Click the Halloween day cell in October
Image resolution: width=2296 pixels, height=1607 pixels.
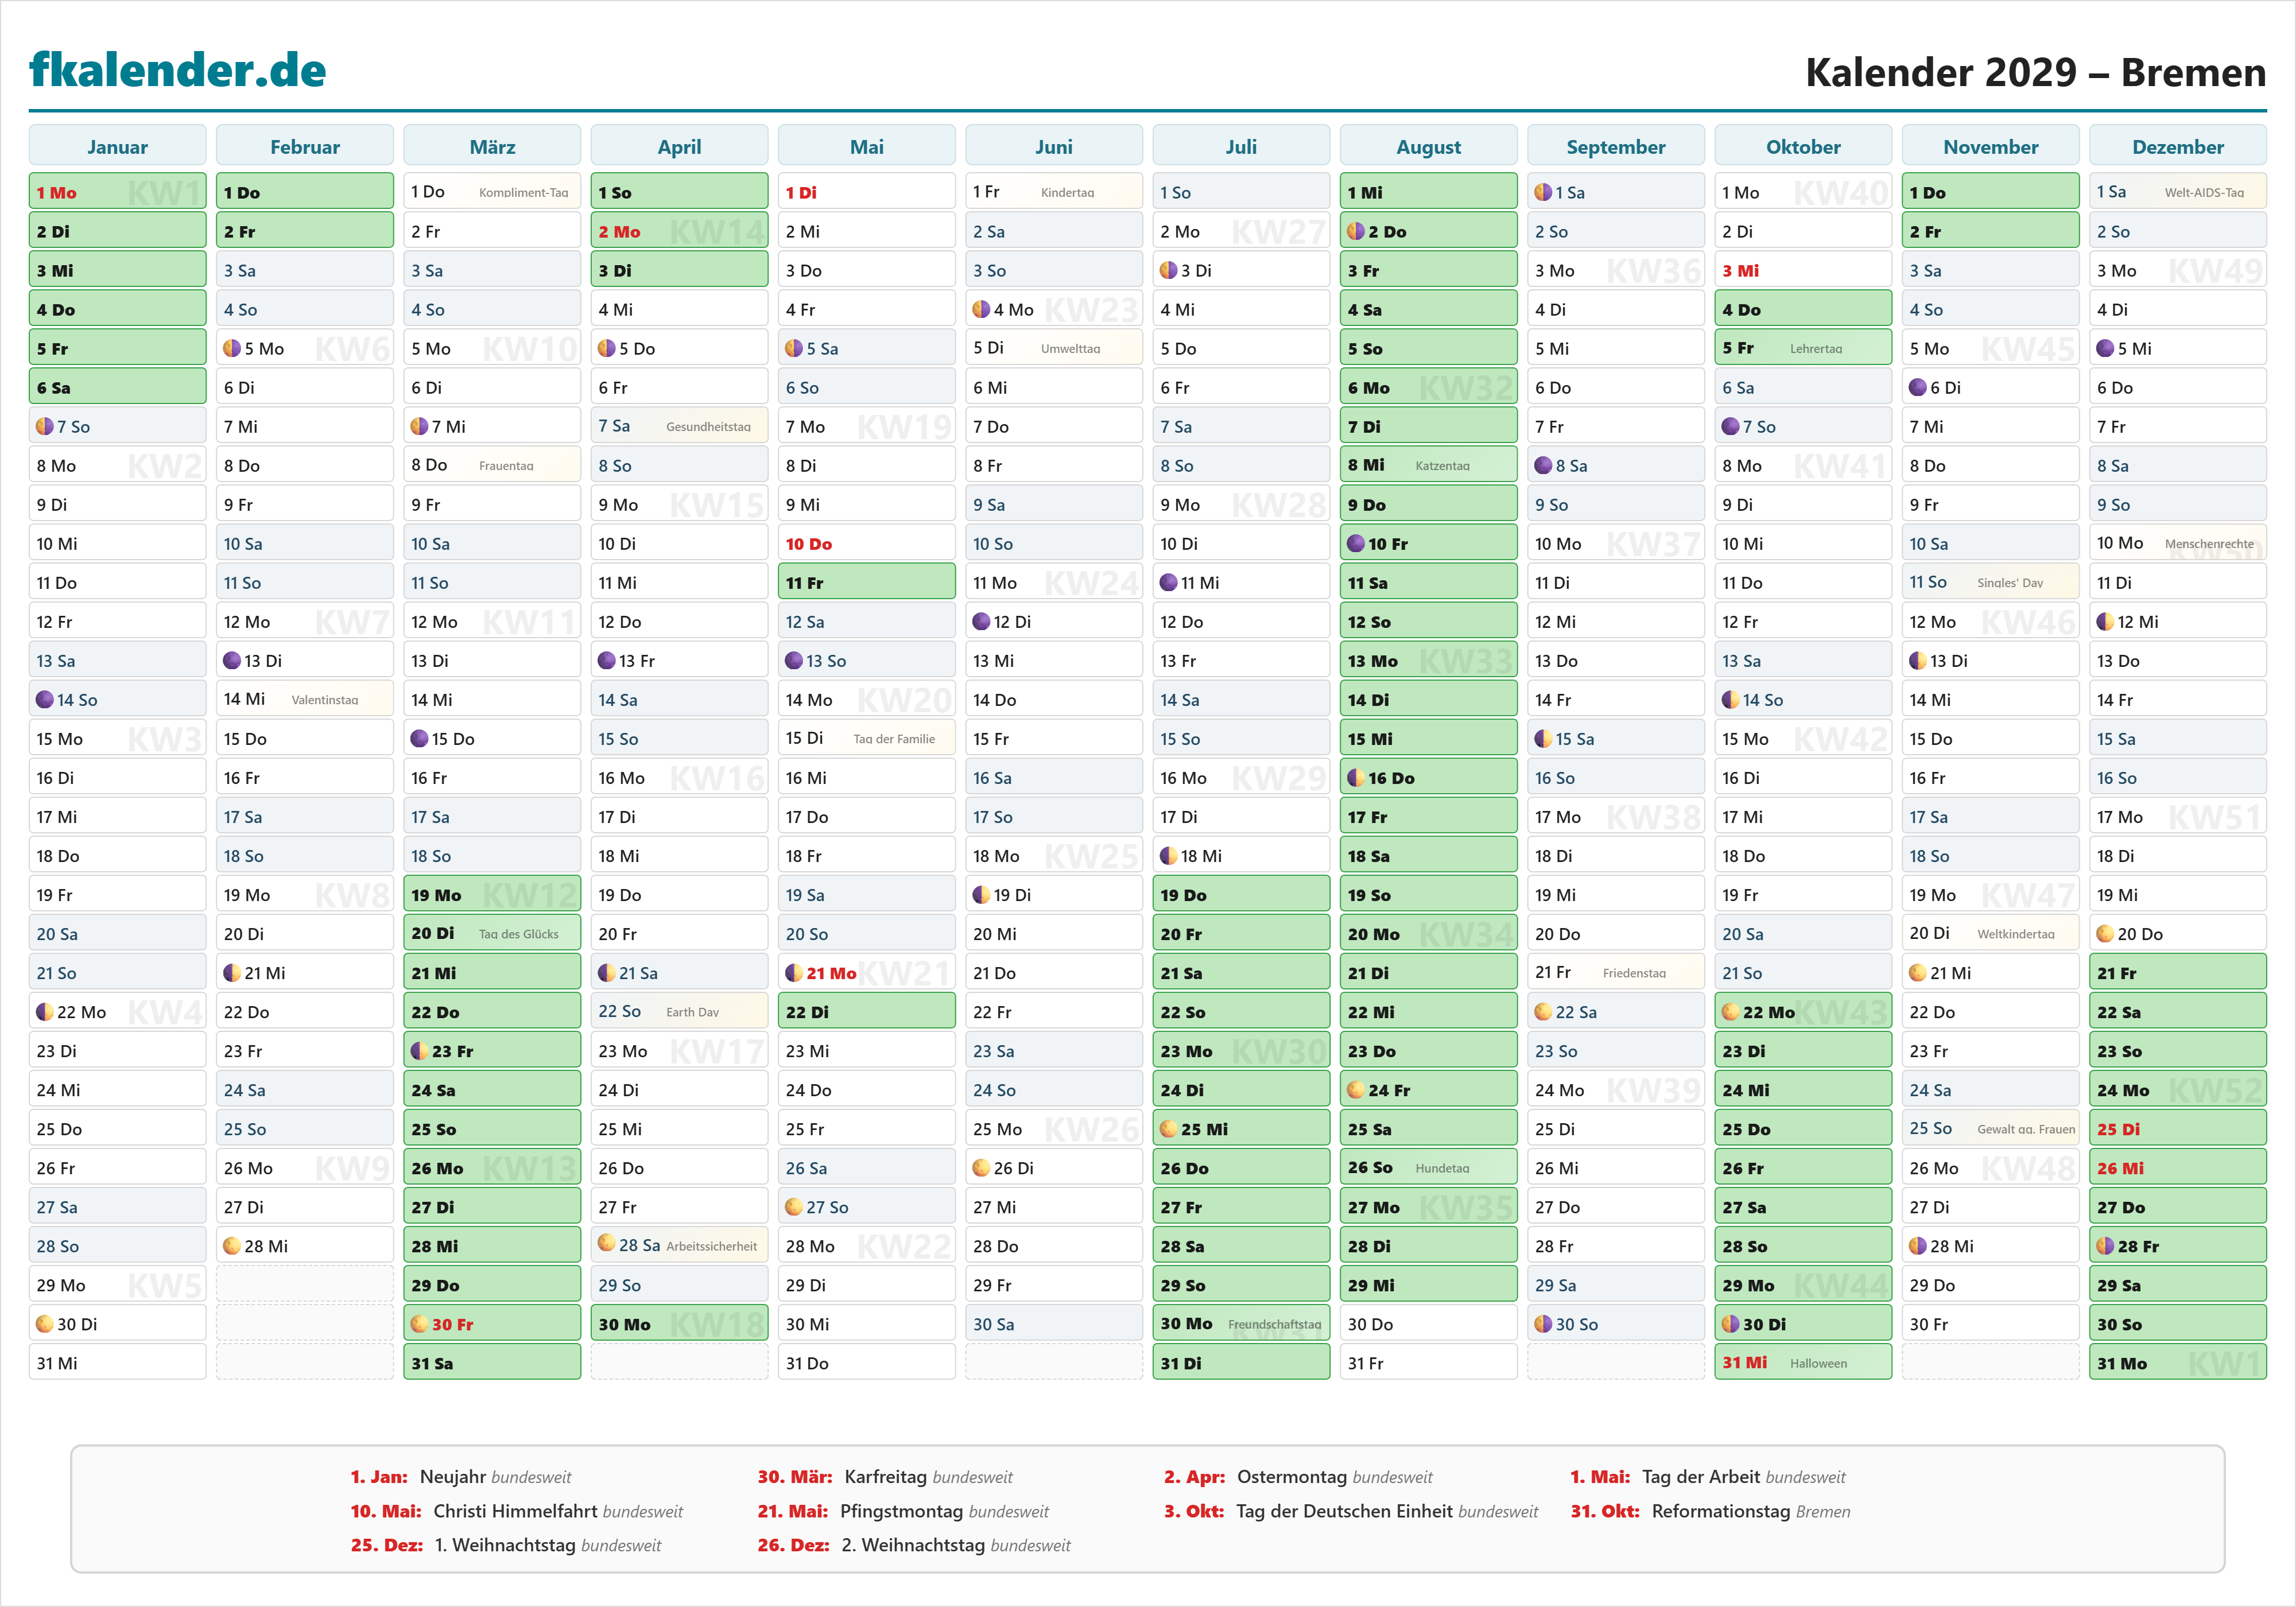tap(1802, 1363)
